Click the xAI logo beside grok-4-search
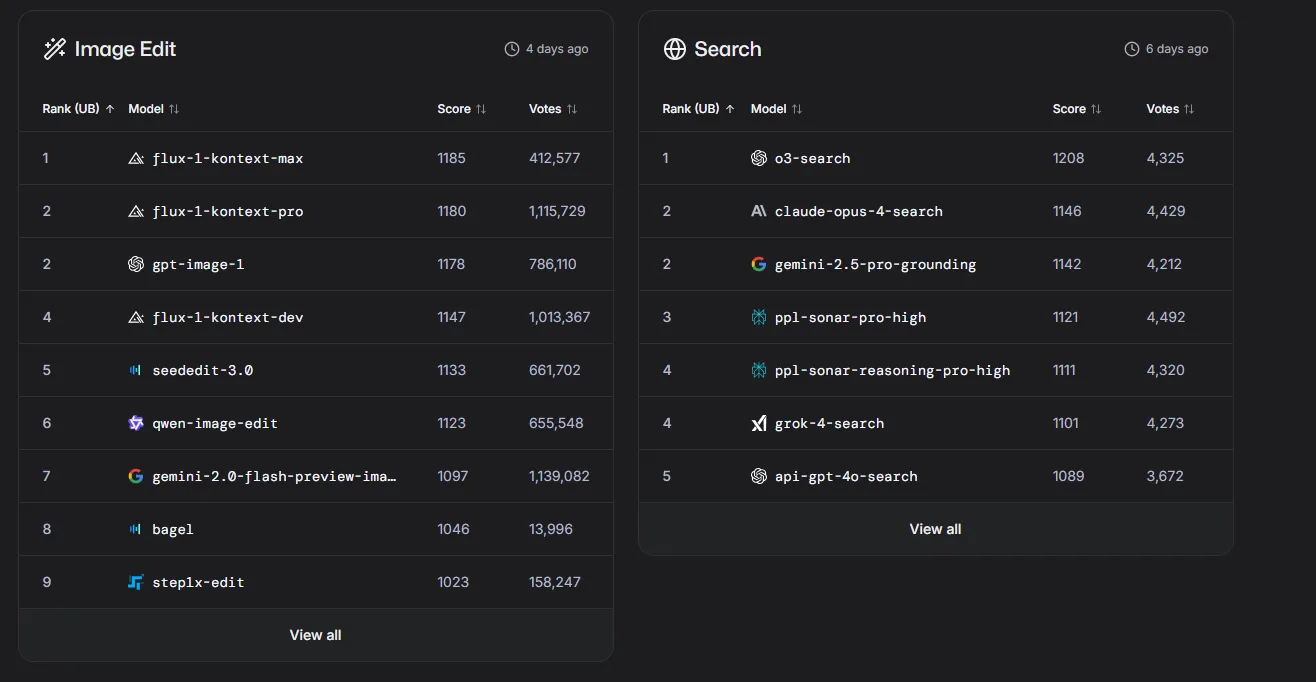 (x=759, y=423)
